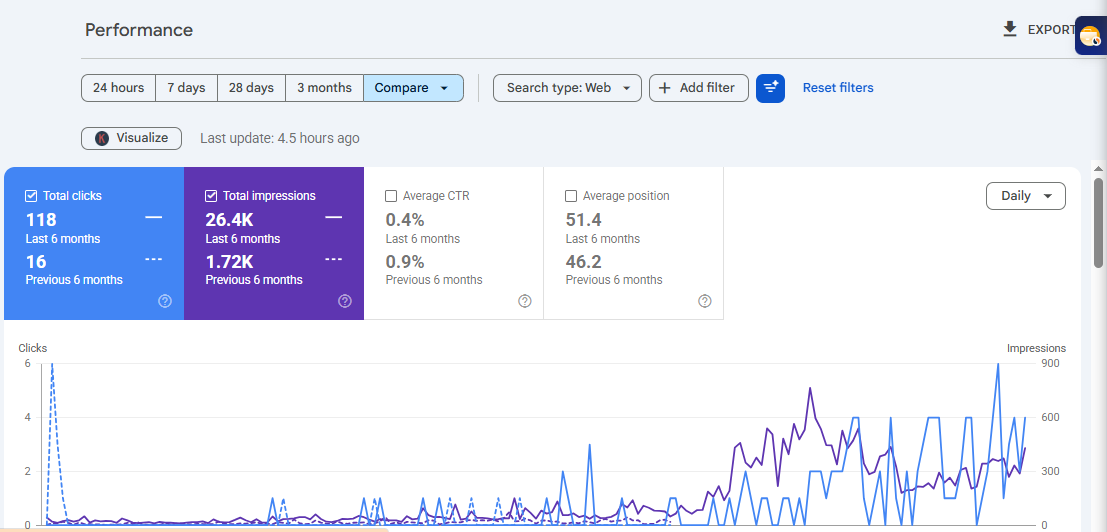Click the 51.4 average position value
The width and height of the screenshot is (1107, 532).
(584, 219)
